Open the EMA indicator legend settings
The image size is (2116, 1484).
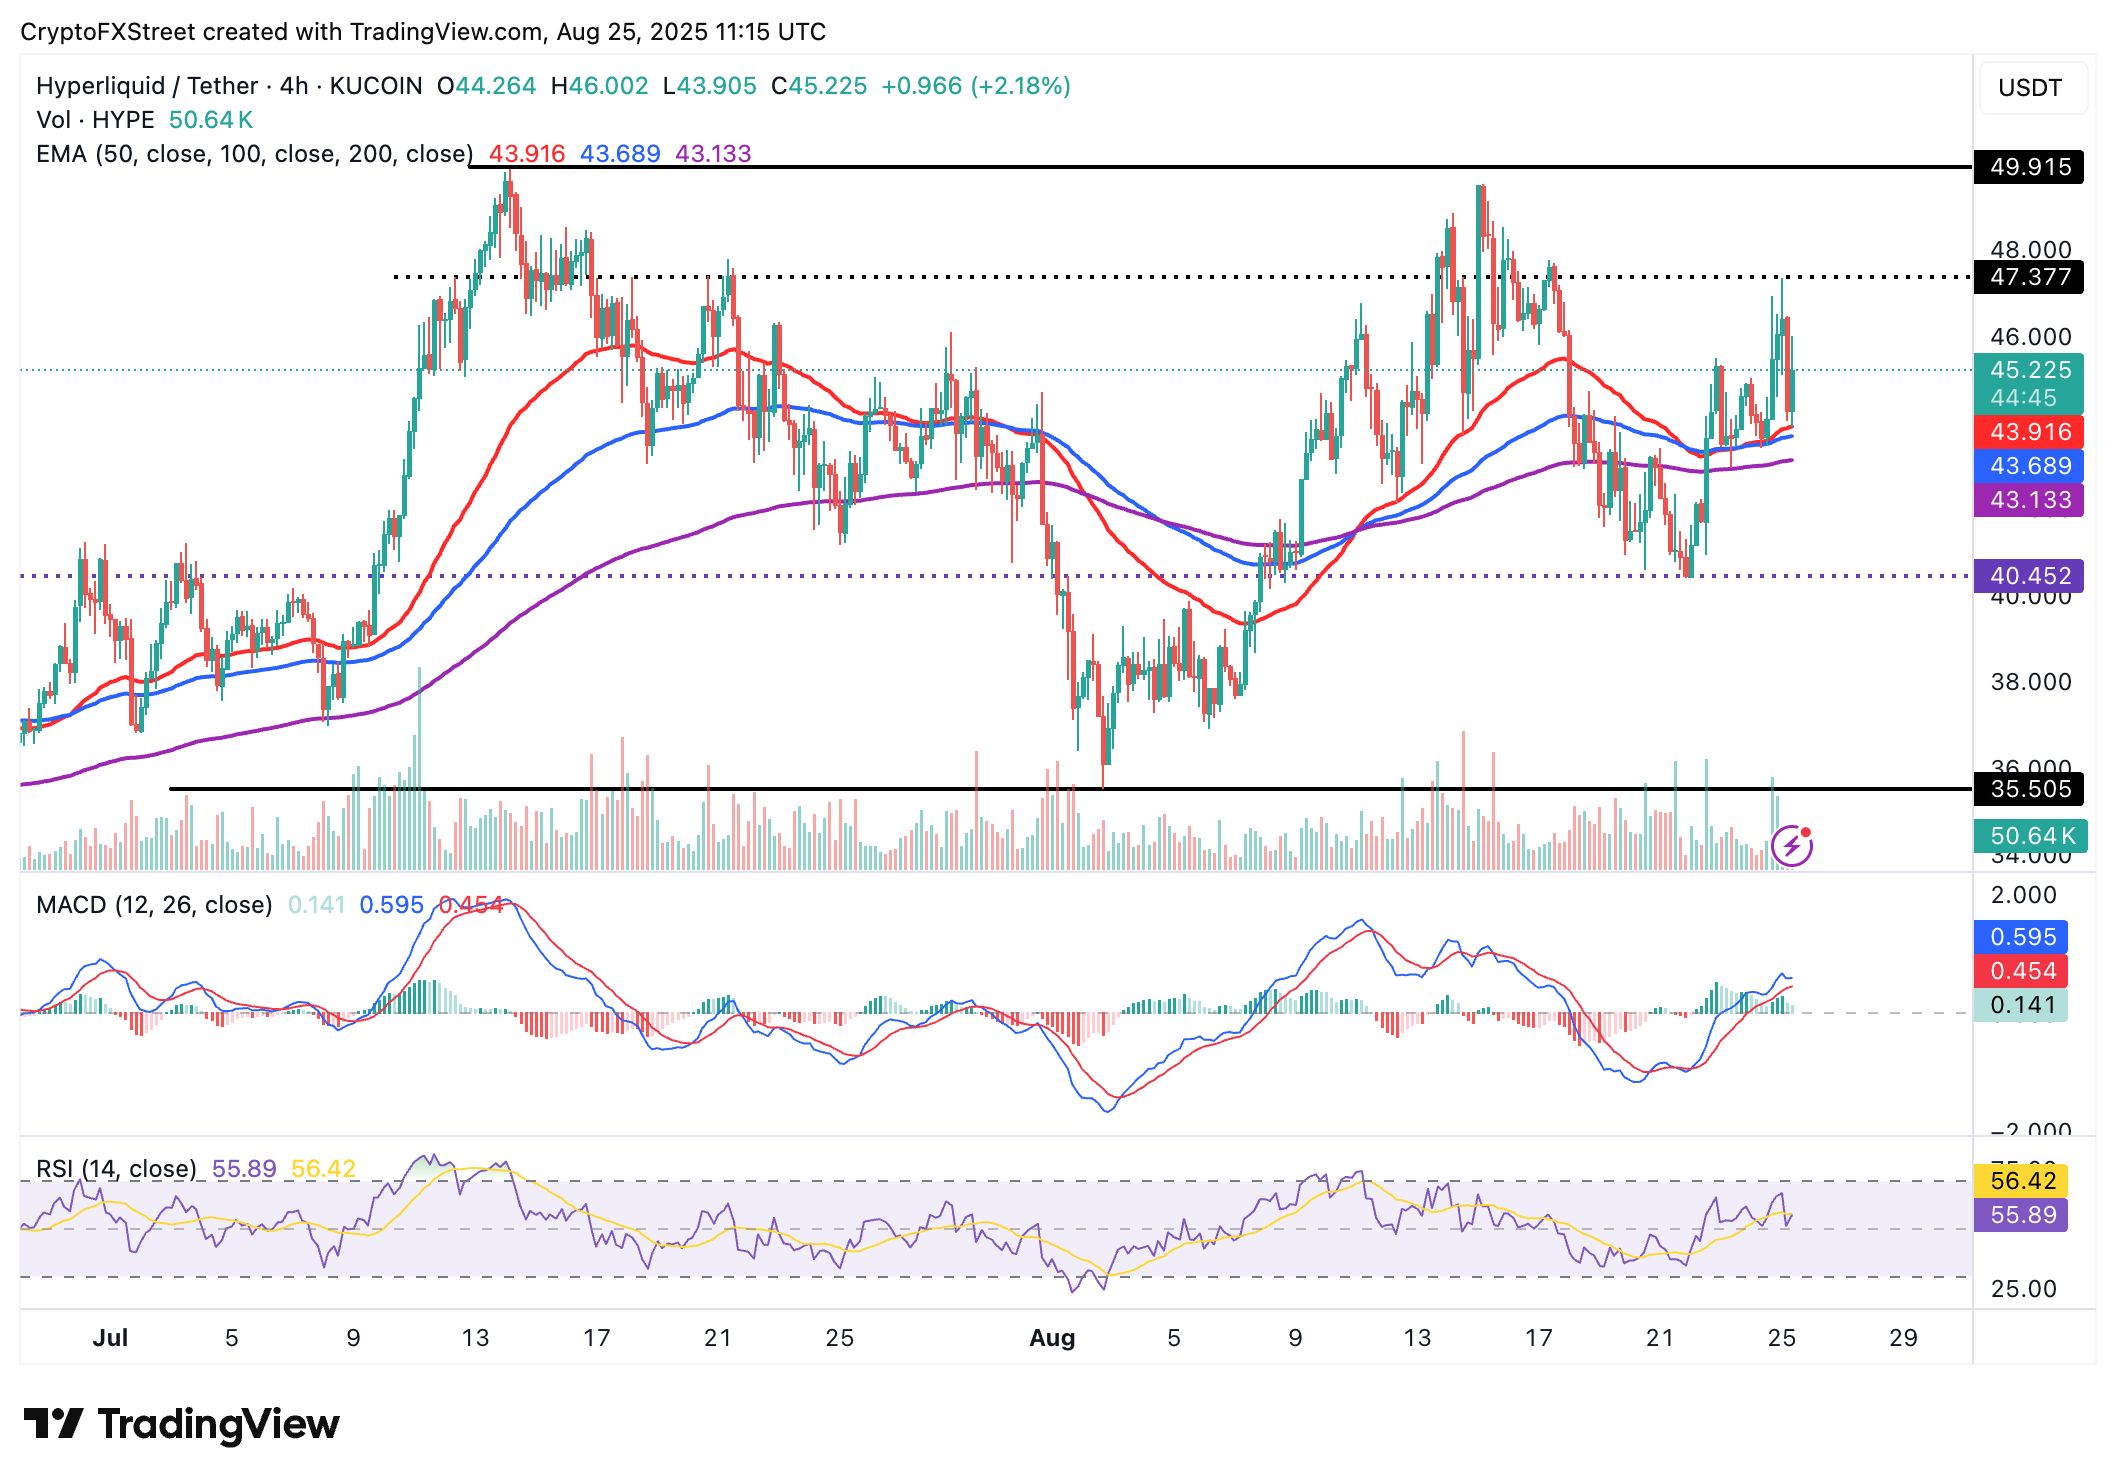click(254, 154)
